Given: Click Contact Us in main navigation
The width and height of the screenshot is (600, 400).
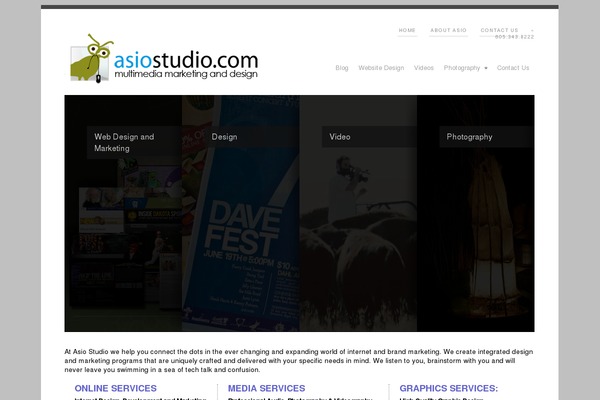Looking at the screenshot, I should (513, 68).
